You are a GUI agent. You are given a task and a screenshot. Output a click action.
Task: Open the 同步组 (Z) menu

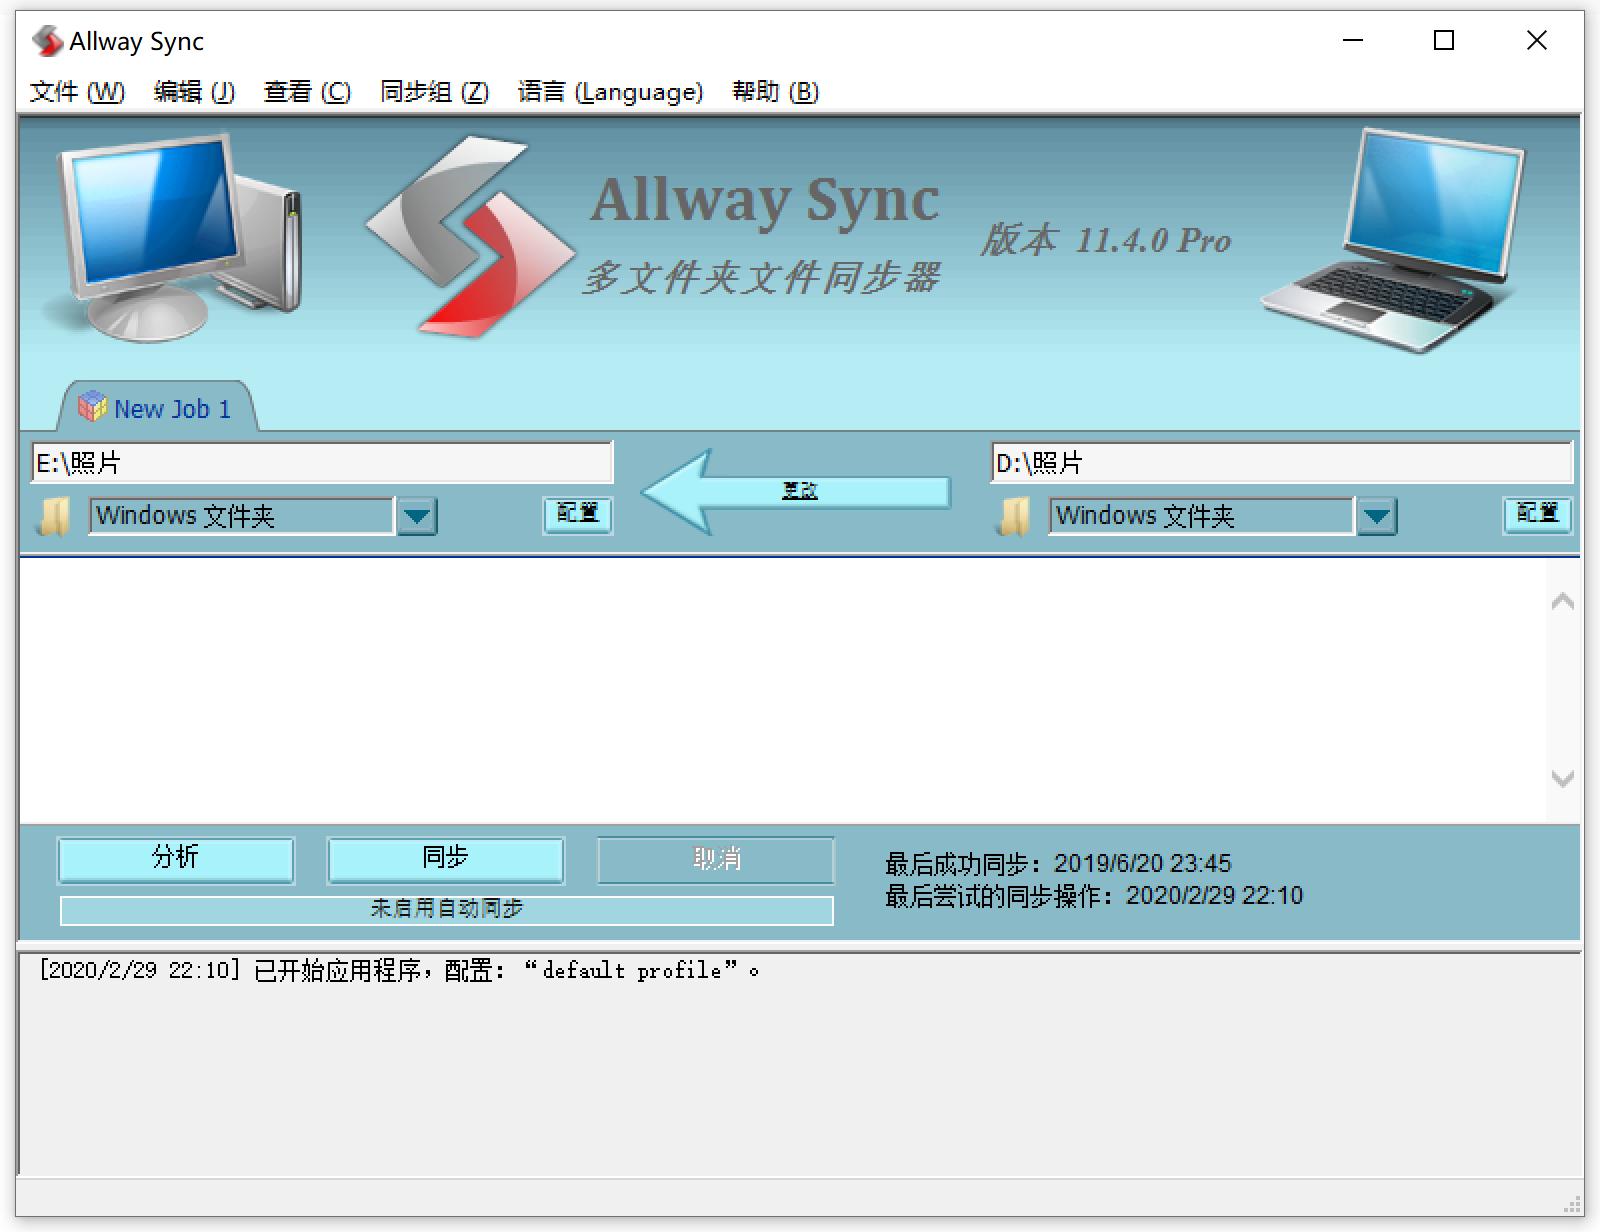coord(434,92)
